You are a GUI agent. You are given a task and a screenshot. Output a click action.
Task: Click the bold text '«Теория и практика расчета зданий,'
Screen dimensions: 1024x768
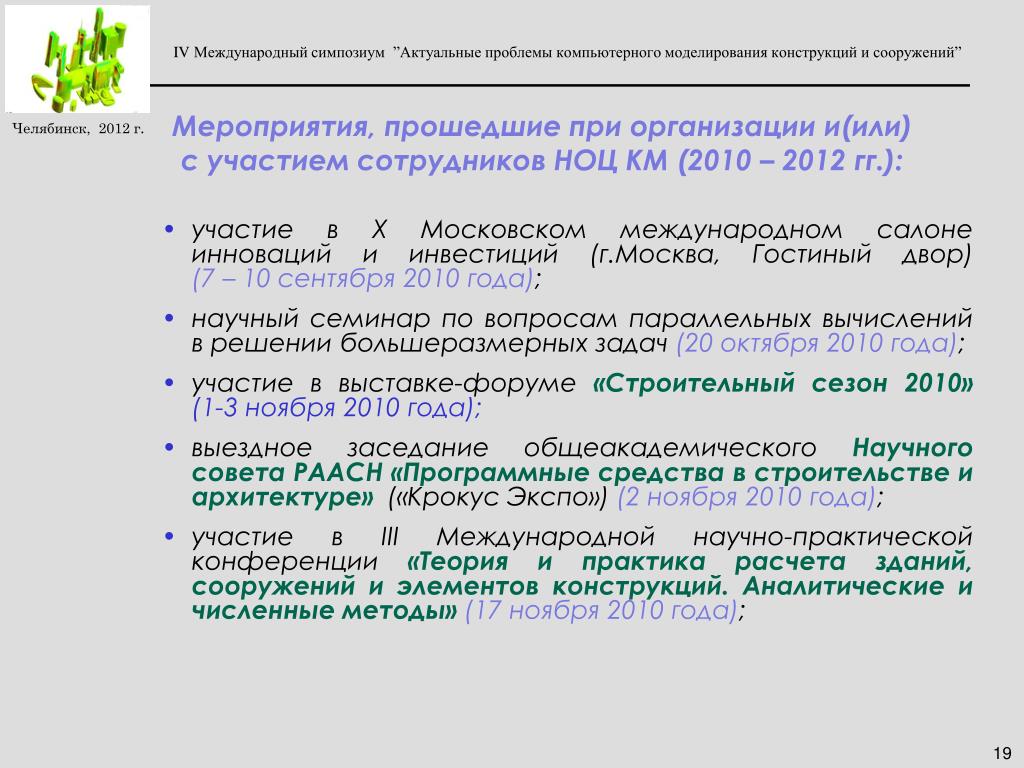[689, 562]
